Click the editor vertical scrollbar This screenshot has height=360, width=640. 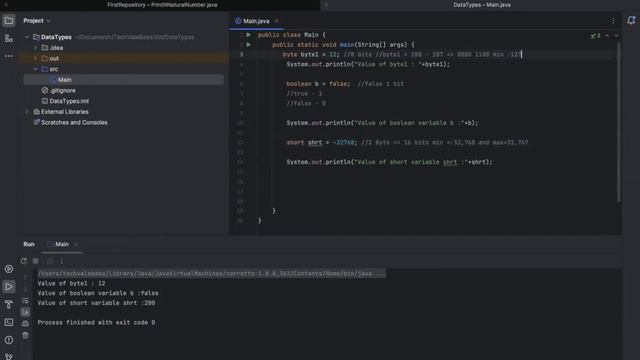619,122
